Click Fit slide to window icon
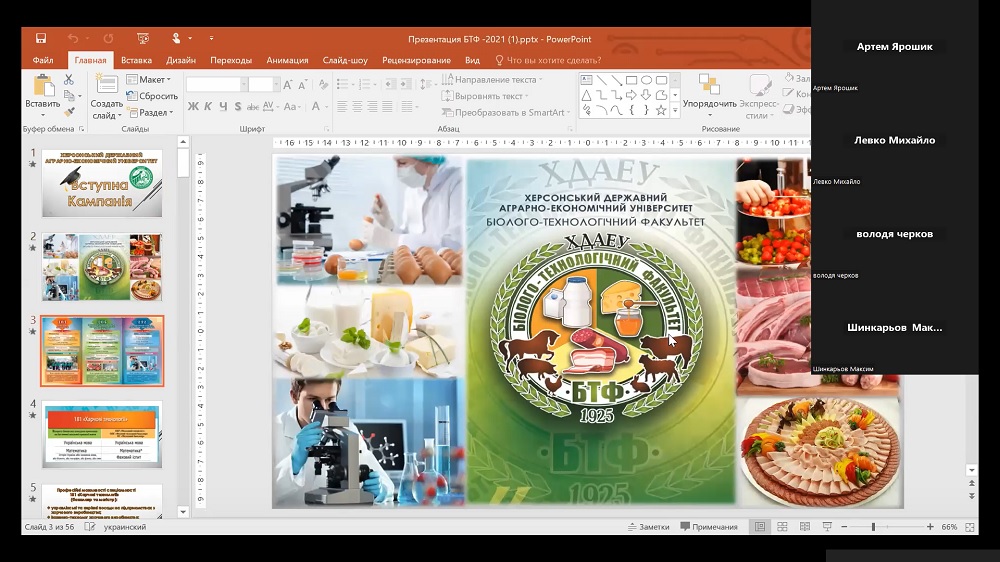Image resolution: width=1000 pixels, height=562 pixels. click(970, 527)
